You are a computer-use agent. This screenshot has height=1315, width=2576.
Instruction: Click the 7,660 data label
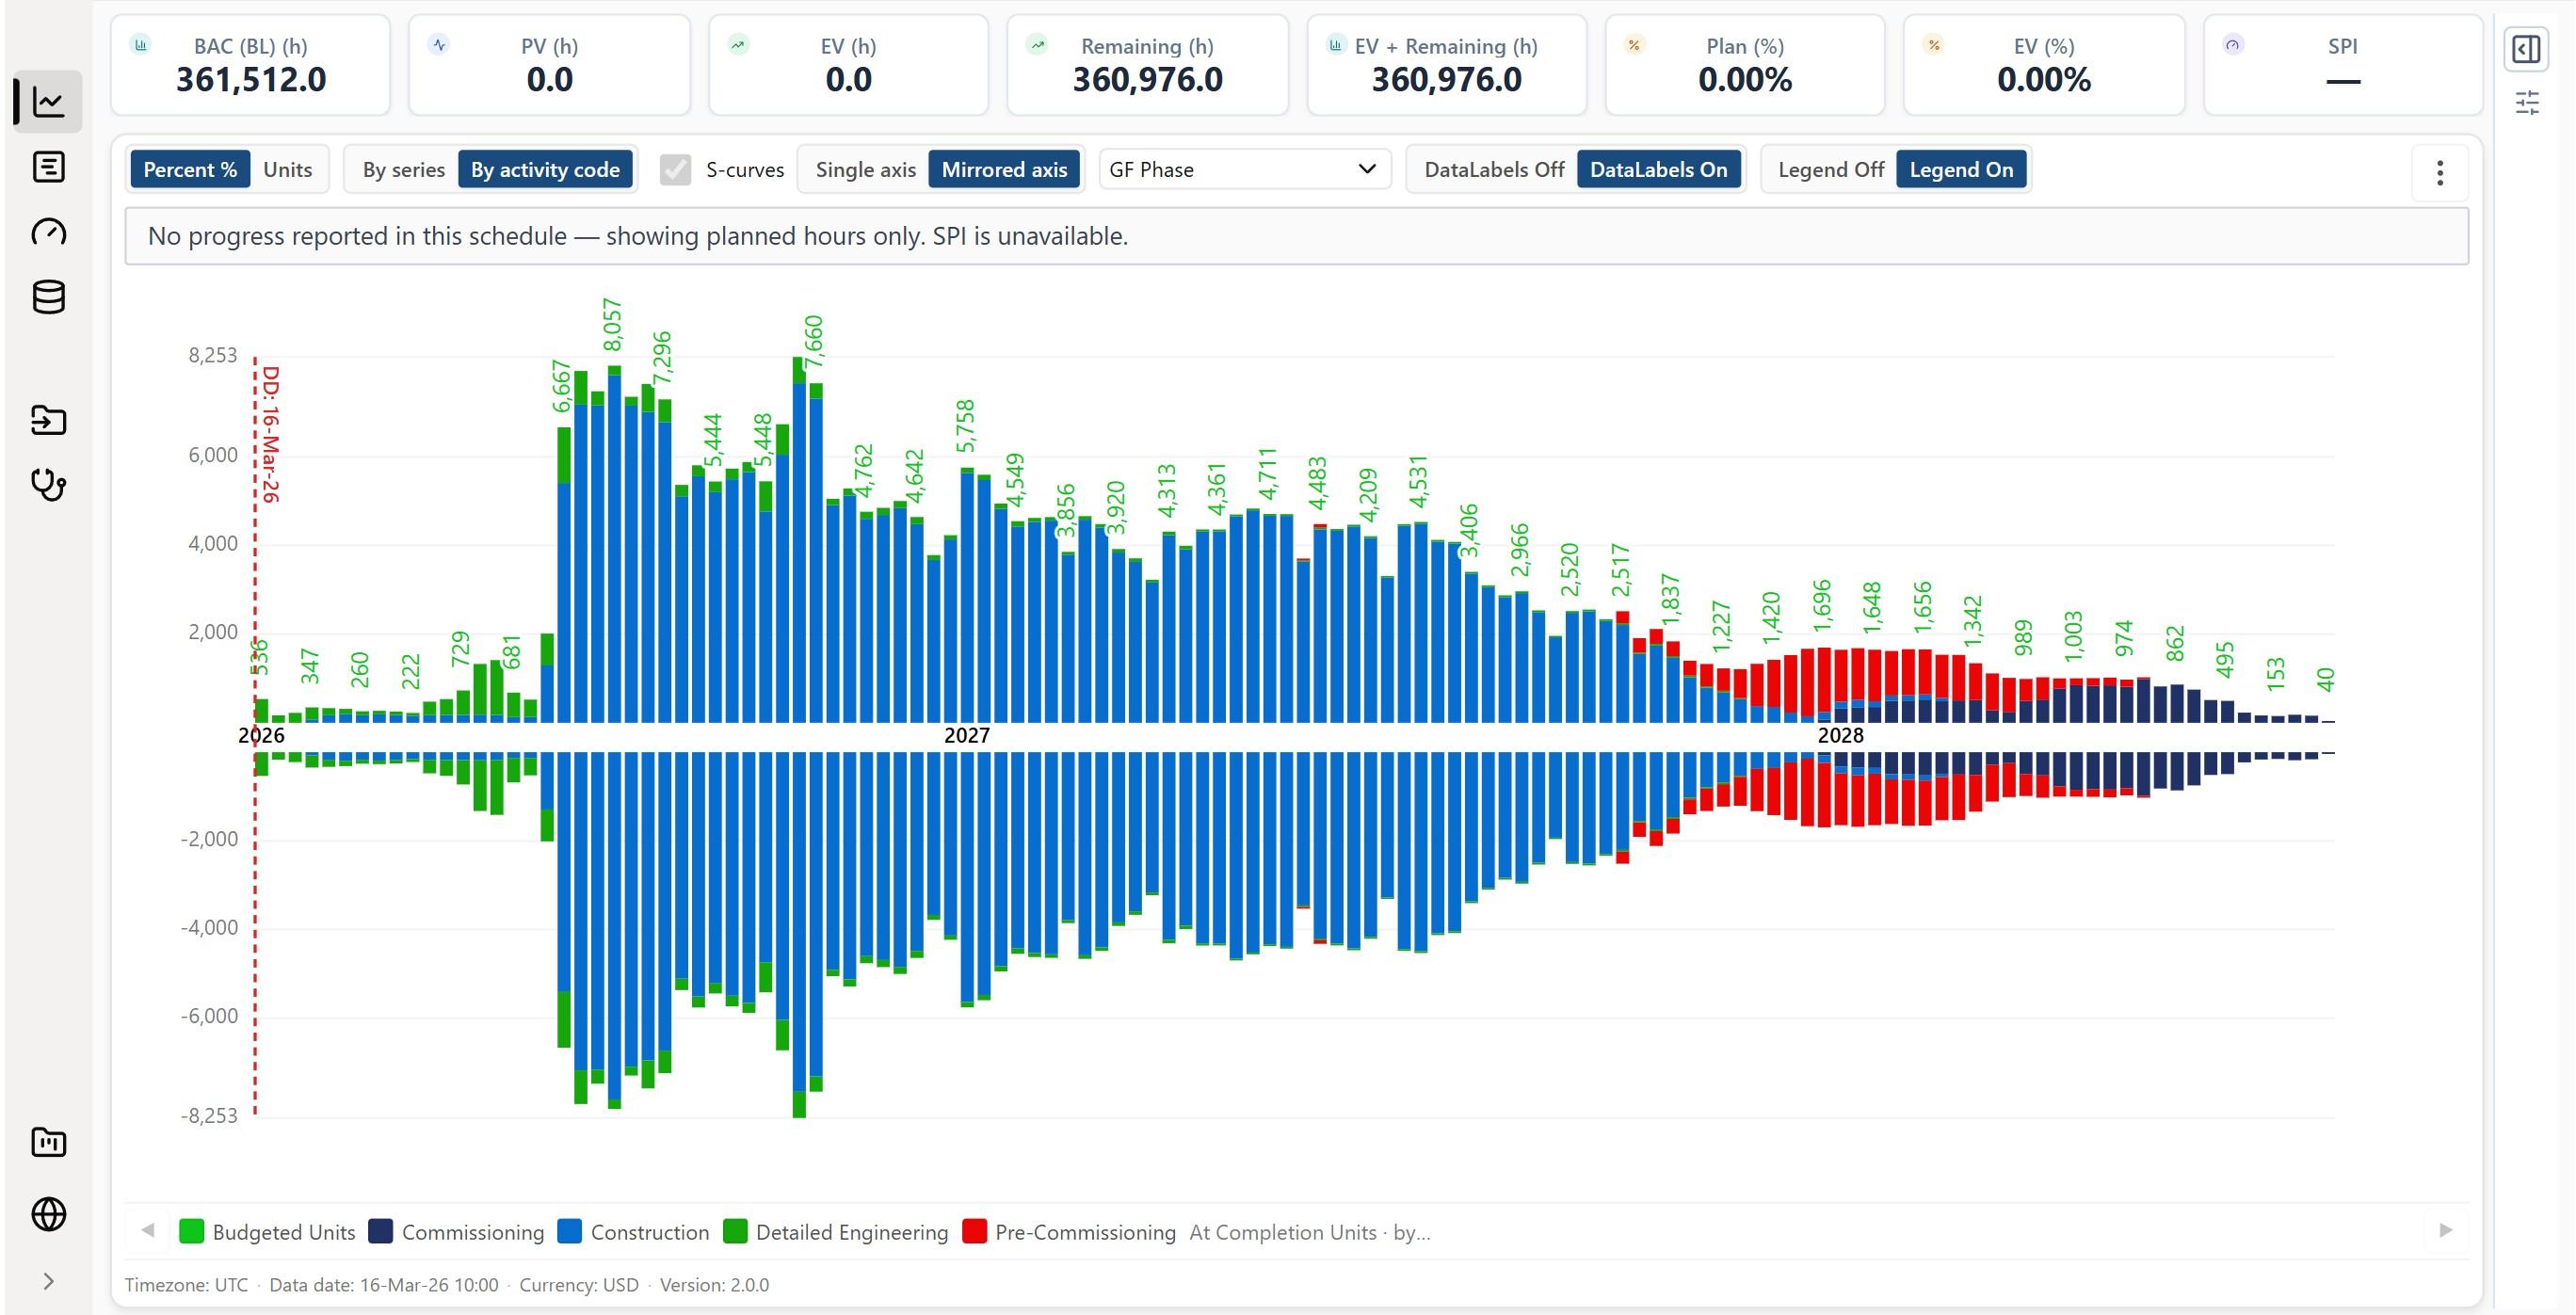(x=813, y=341)
